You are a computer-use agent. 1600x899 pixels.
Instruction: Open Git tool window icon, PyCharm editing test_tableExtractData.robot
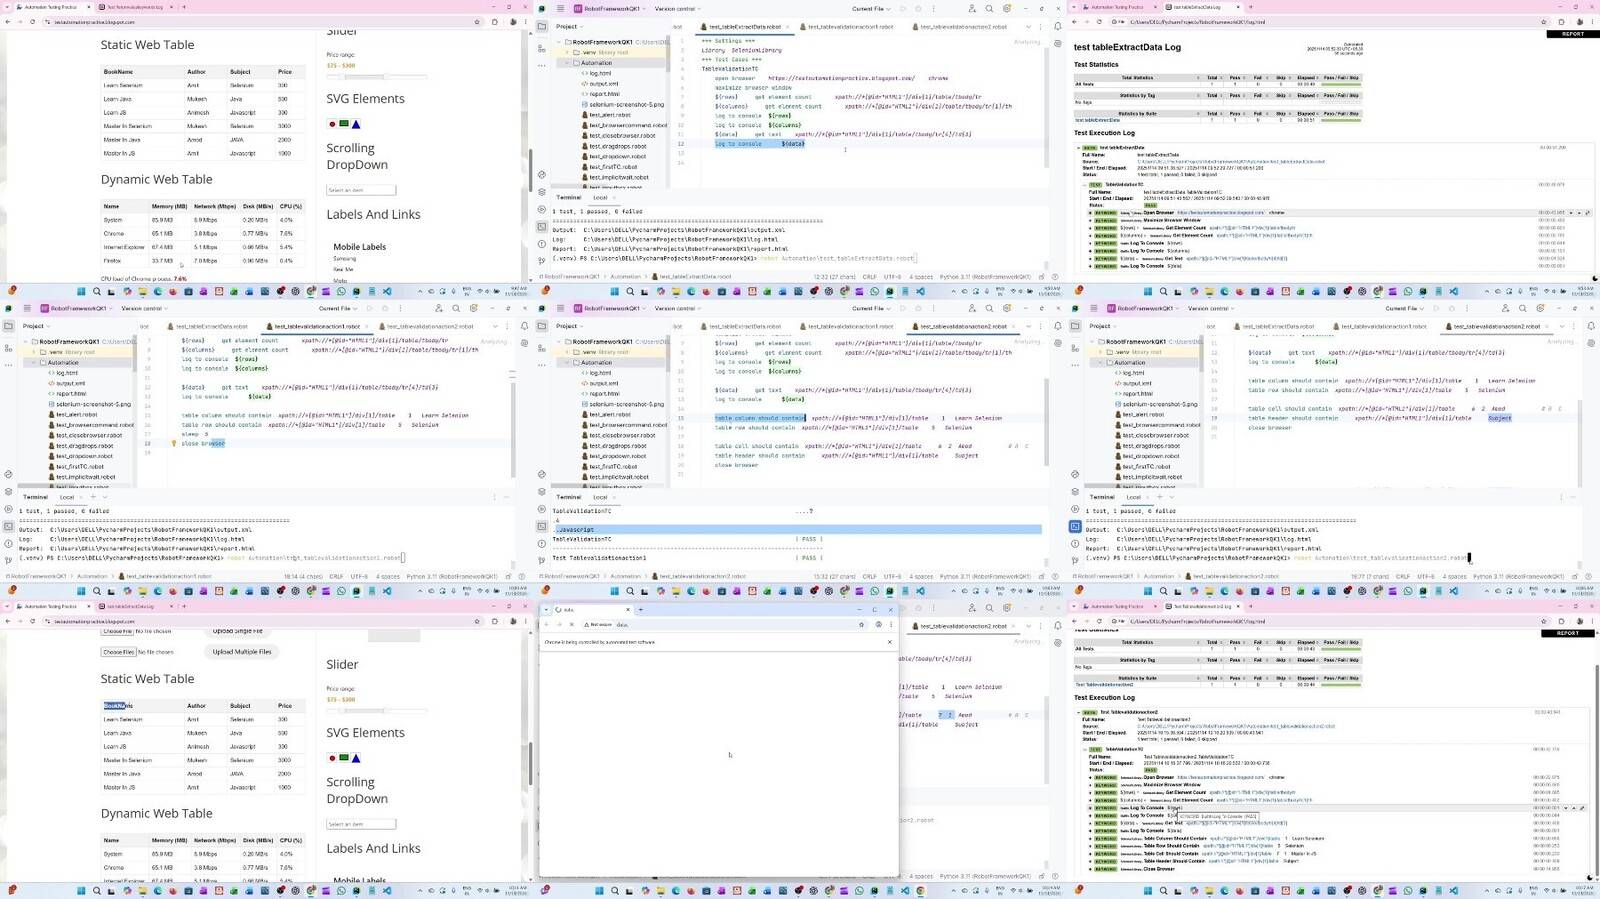point(542,261)
